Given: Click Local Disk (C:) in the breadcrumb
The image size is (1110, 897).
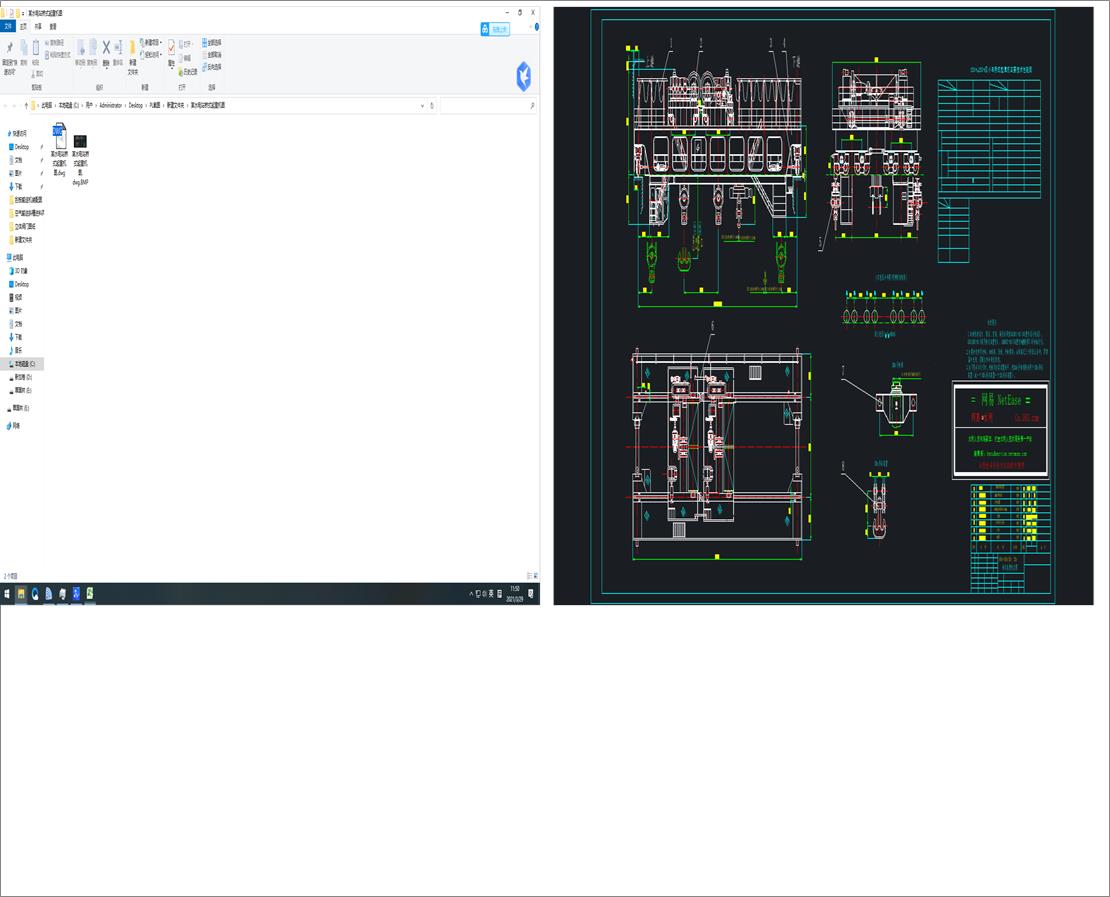Looking at the screenshot, I should pyautogui.click(x=69, y=105).
